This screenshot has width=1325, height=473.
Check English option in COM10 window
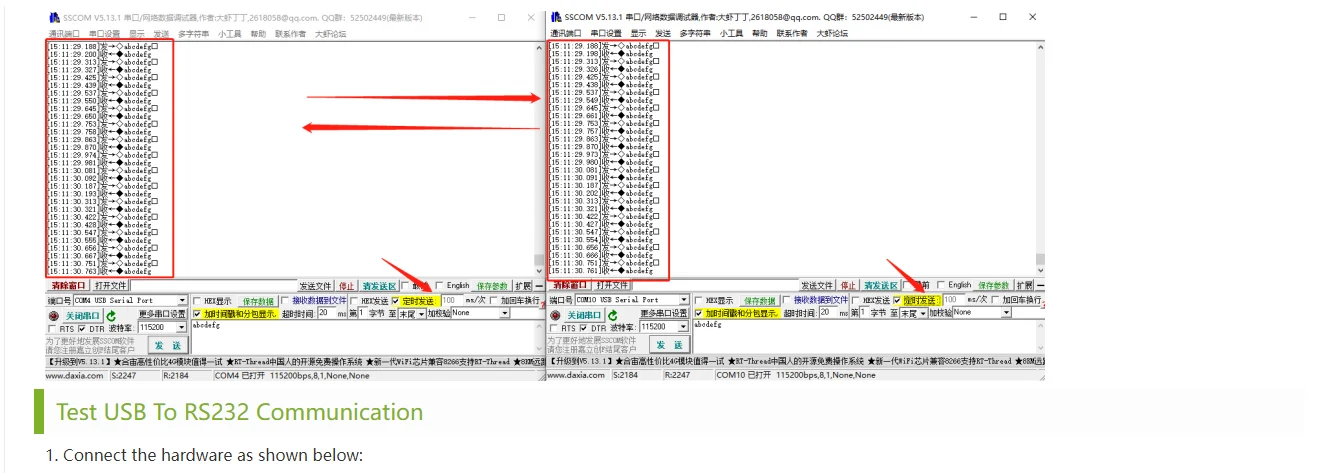click(940, 286)
